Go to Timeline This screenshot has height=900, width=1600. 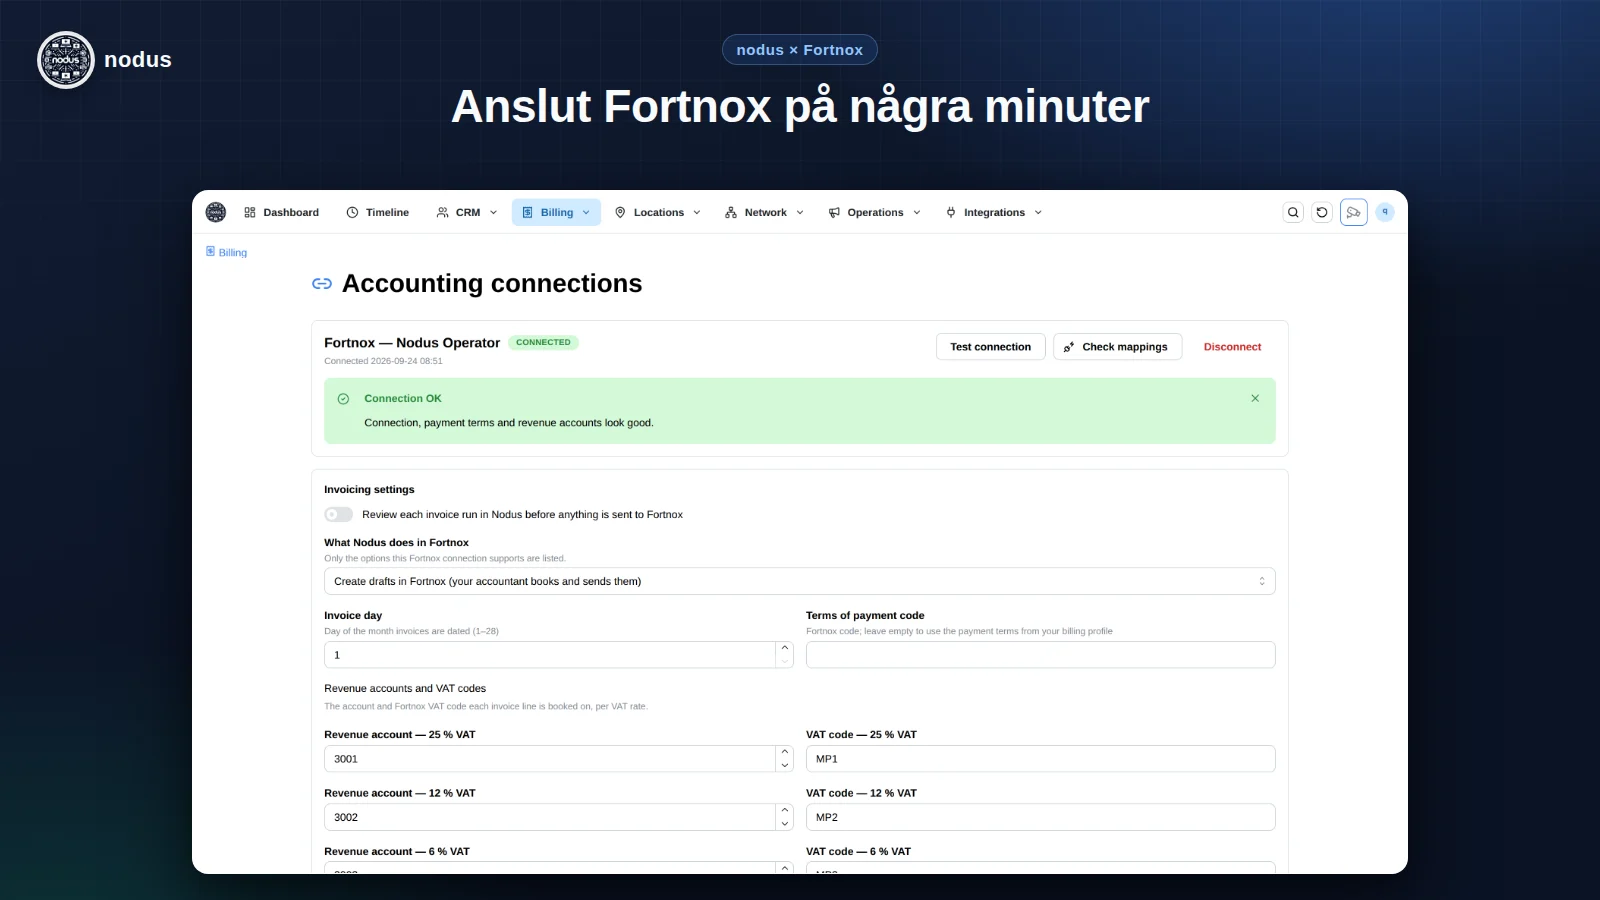[x=378, y=212]
